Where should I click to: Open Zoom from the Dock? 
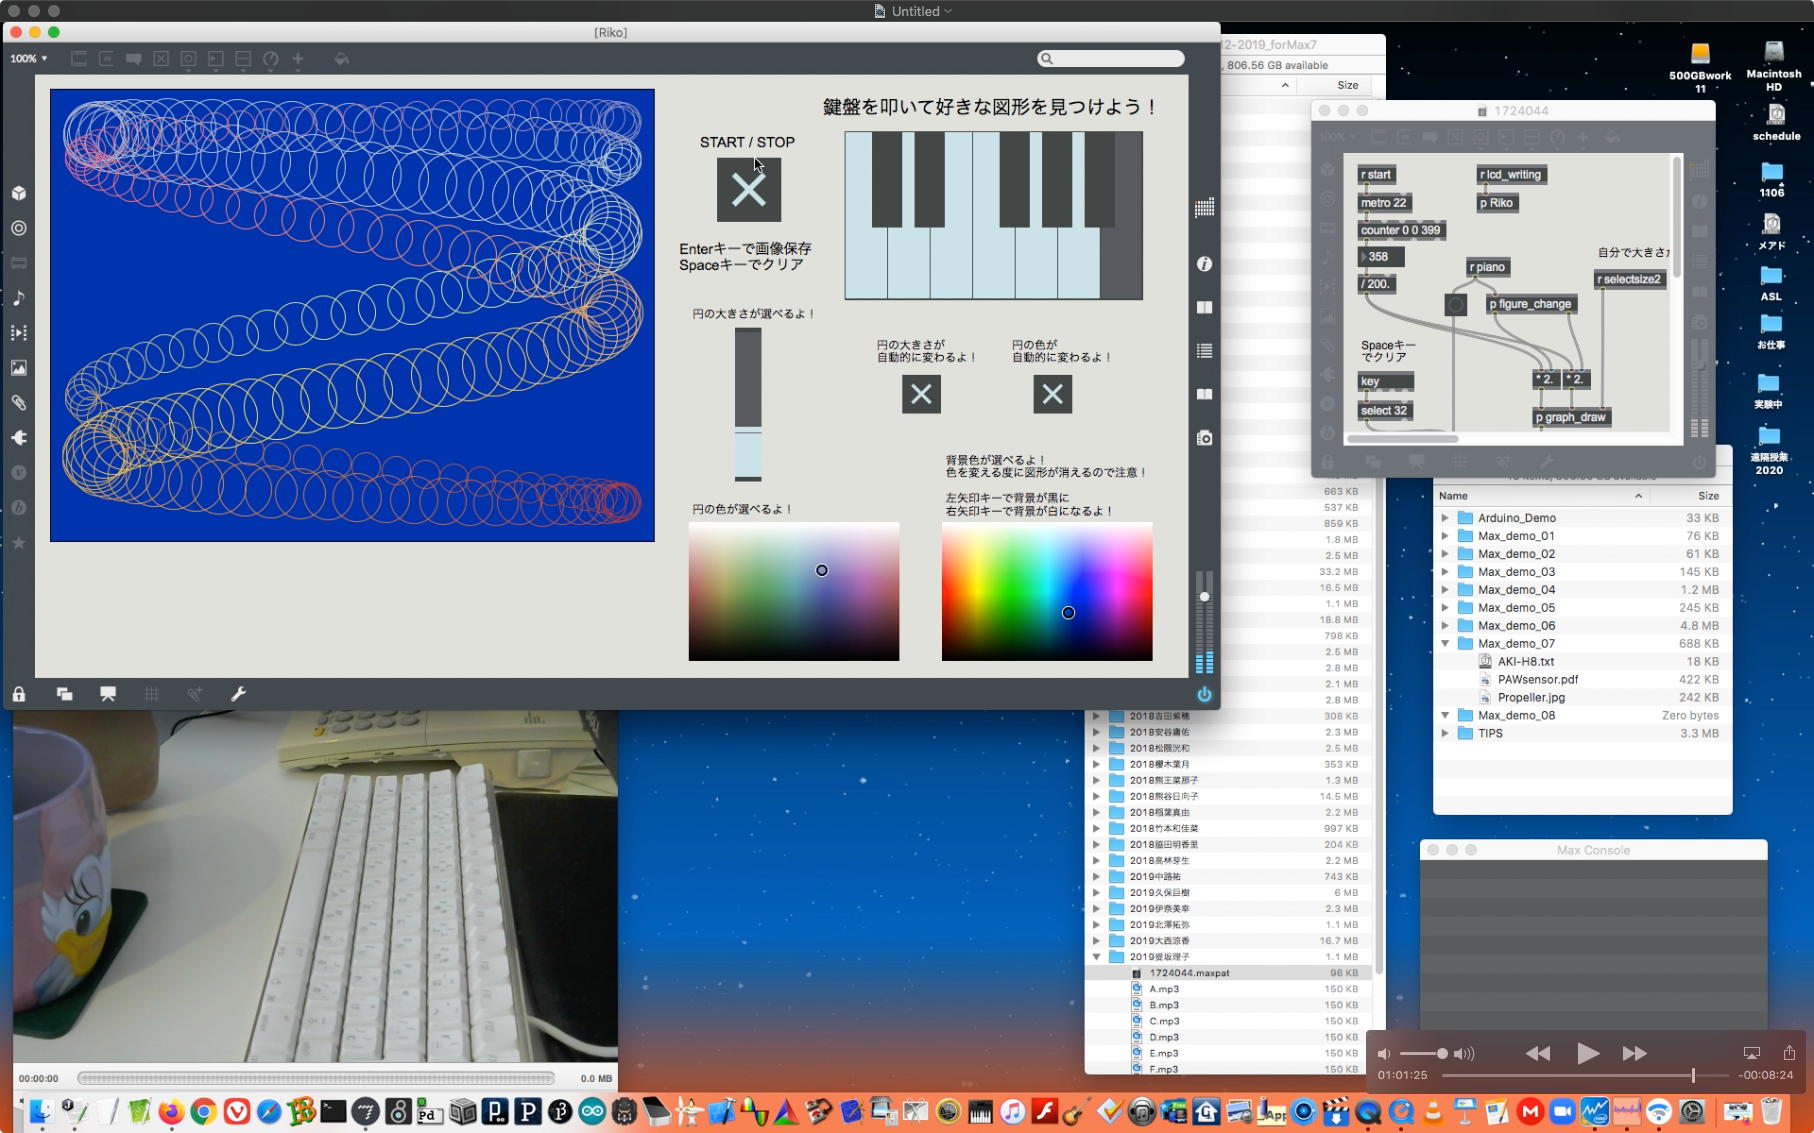click(x=1562, y=1111)
